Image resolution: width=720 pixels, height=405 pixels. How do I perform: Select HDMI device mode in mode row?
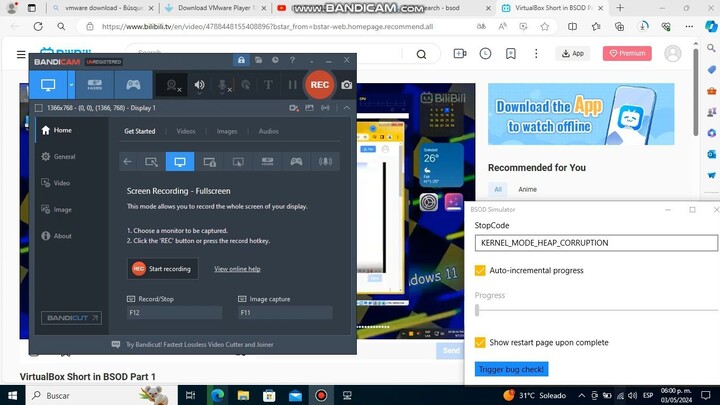267,162
